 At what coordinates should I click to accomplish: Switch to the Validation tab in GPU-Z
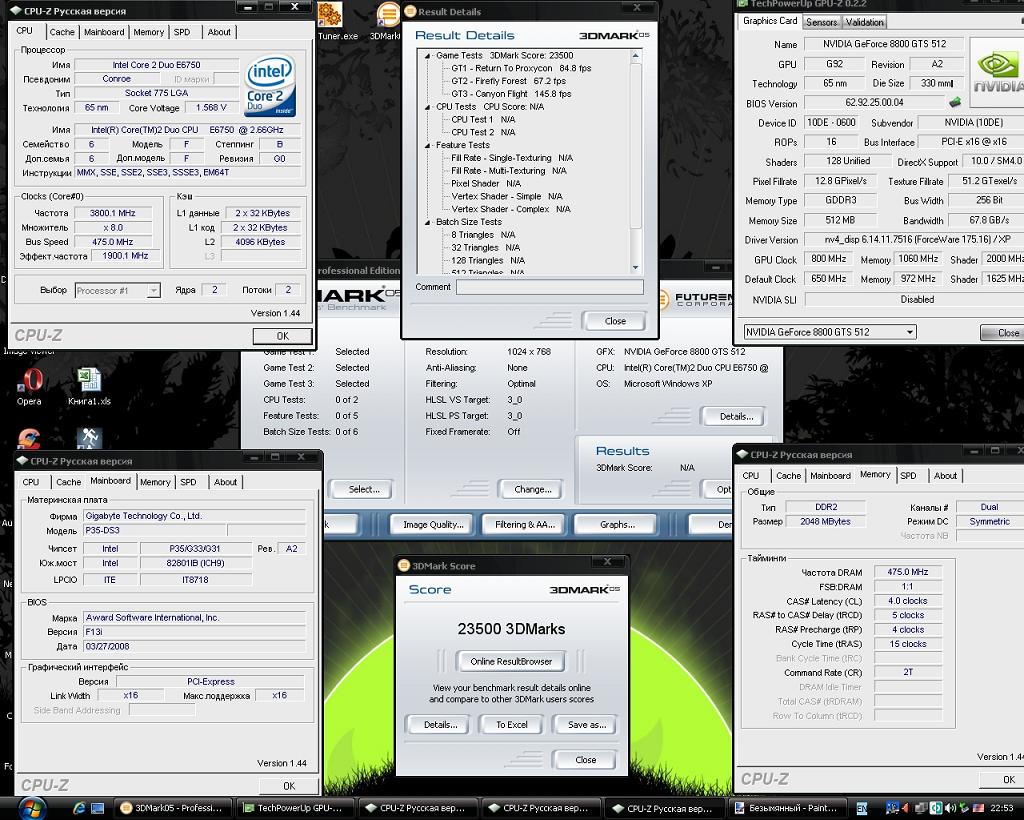(864, 22)
